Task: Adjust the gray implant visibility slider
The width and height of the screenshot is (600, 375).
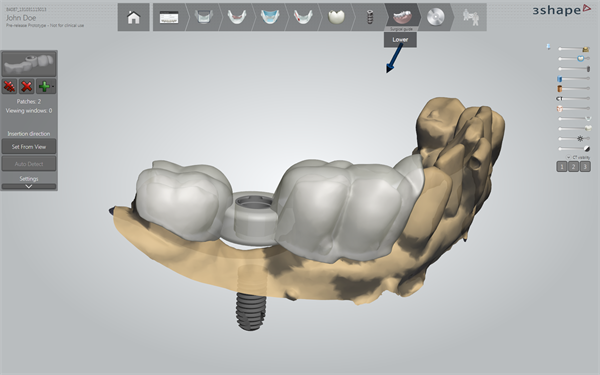Action: point(574,69)
